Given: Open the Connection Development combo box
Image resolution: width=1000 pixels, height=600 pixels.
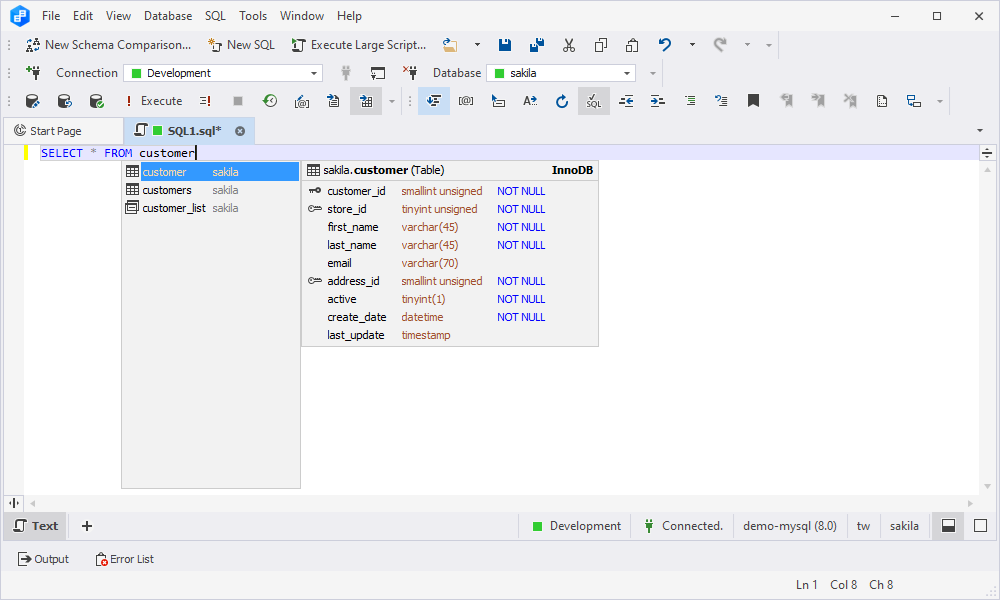Looking at the screenshot, I should 223,73.
